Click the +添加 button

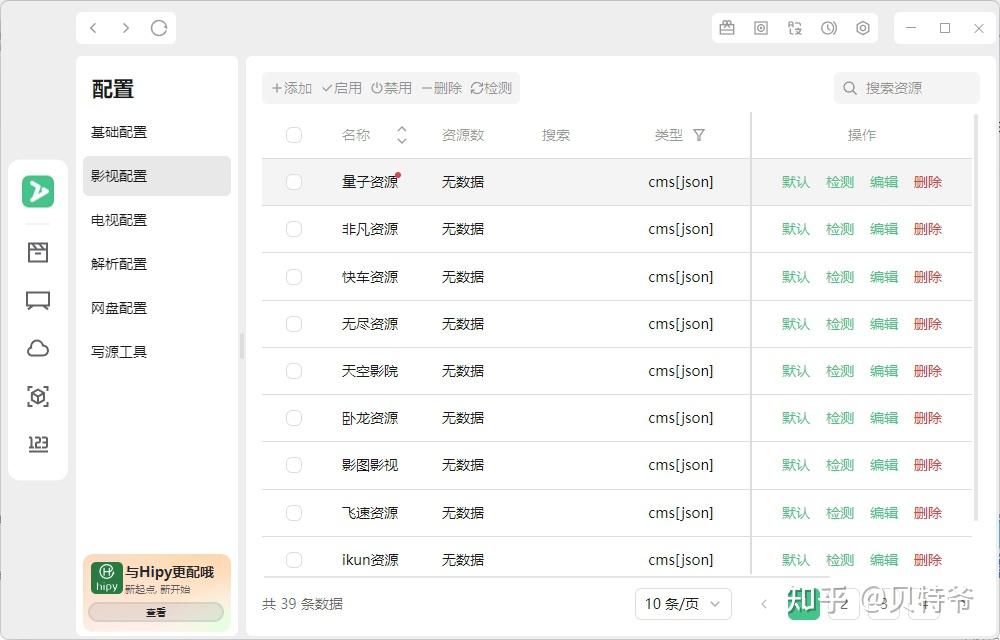coord(290,88)
